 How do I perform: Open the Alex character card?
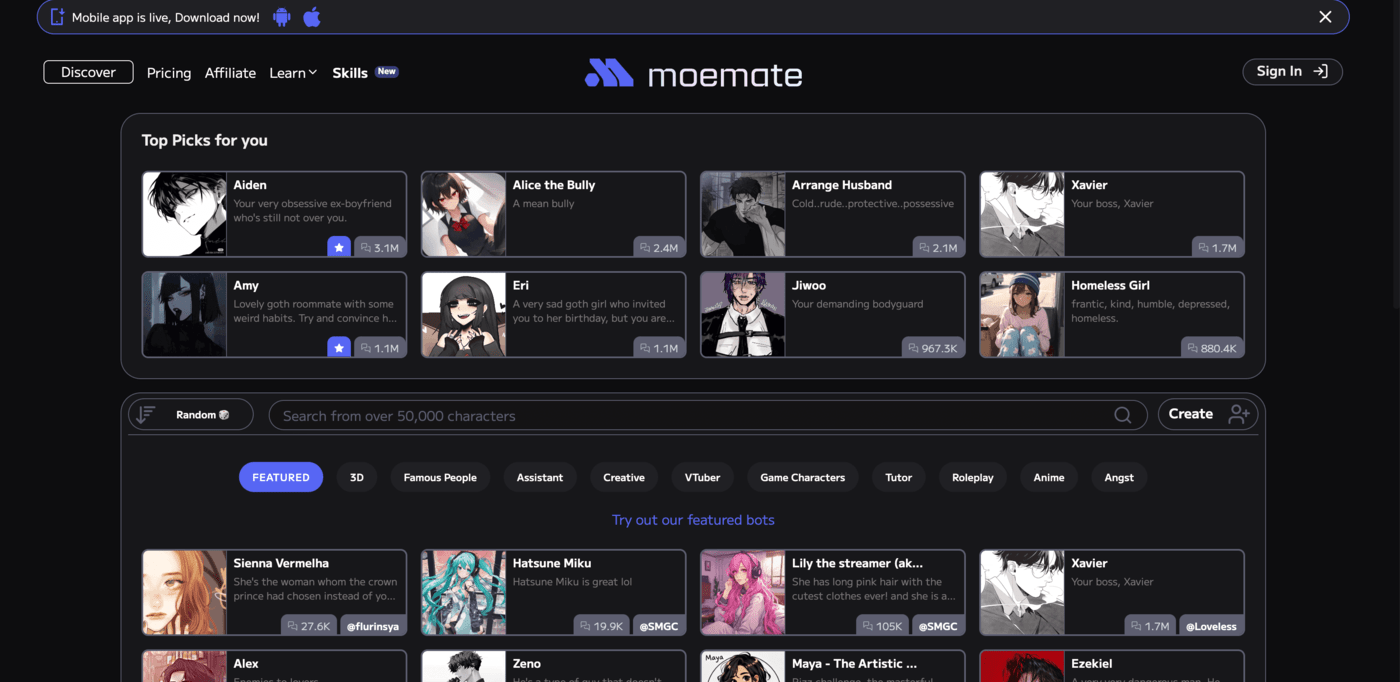pyautogui.click(x=274, y=666)
